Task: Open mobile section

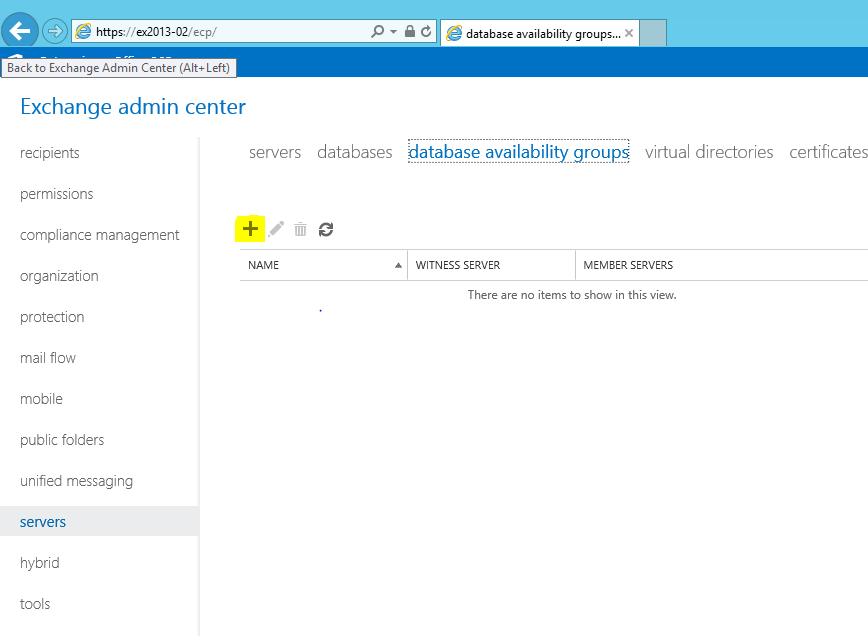Action: point(42,399)
